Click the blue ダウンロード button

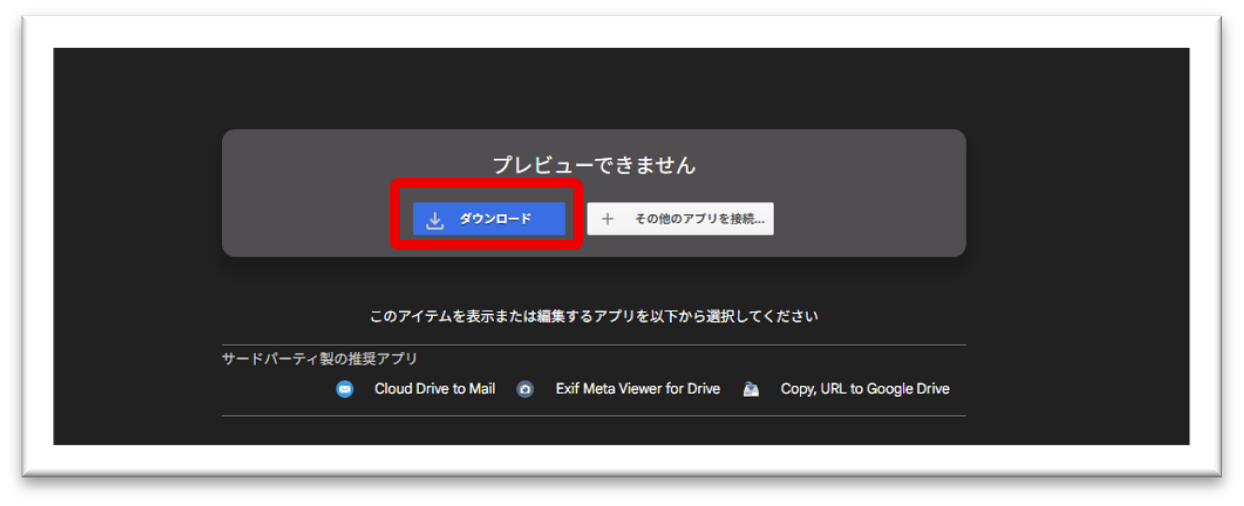[489, 219]
